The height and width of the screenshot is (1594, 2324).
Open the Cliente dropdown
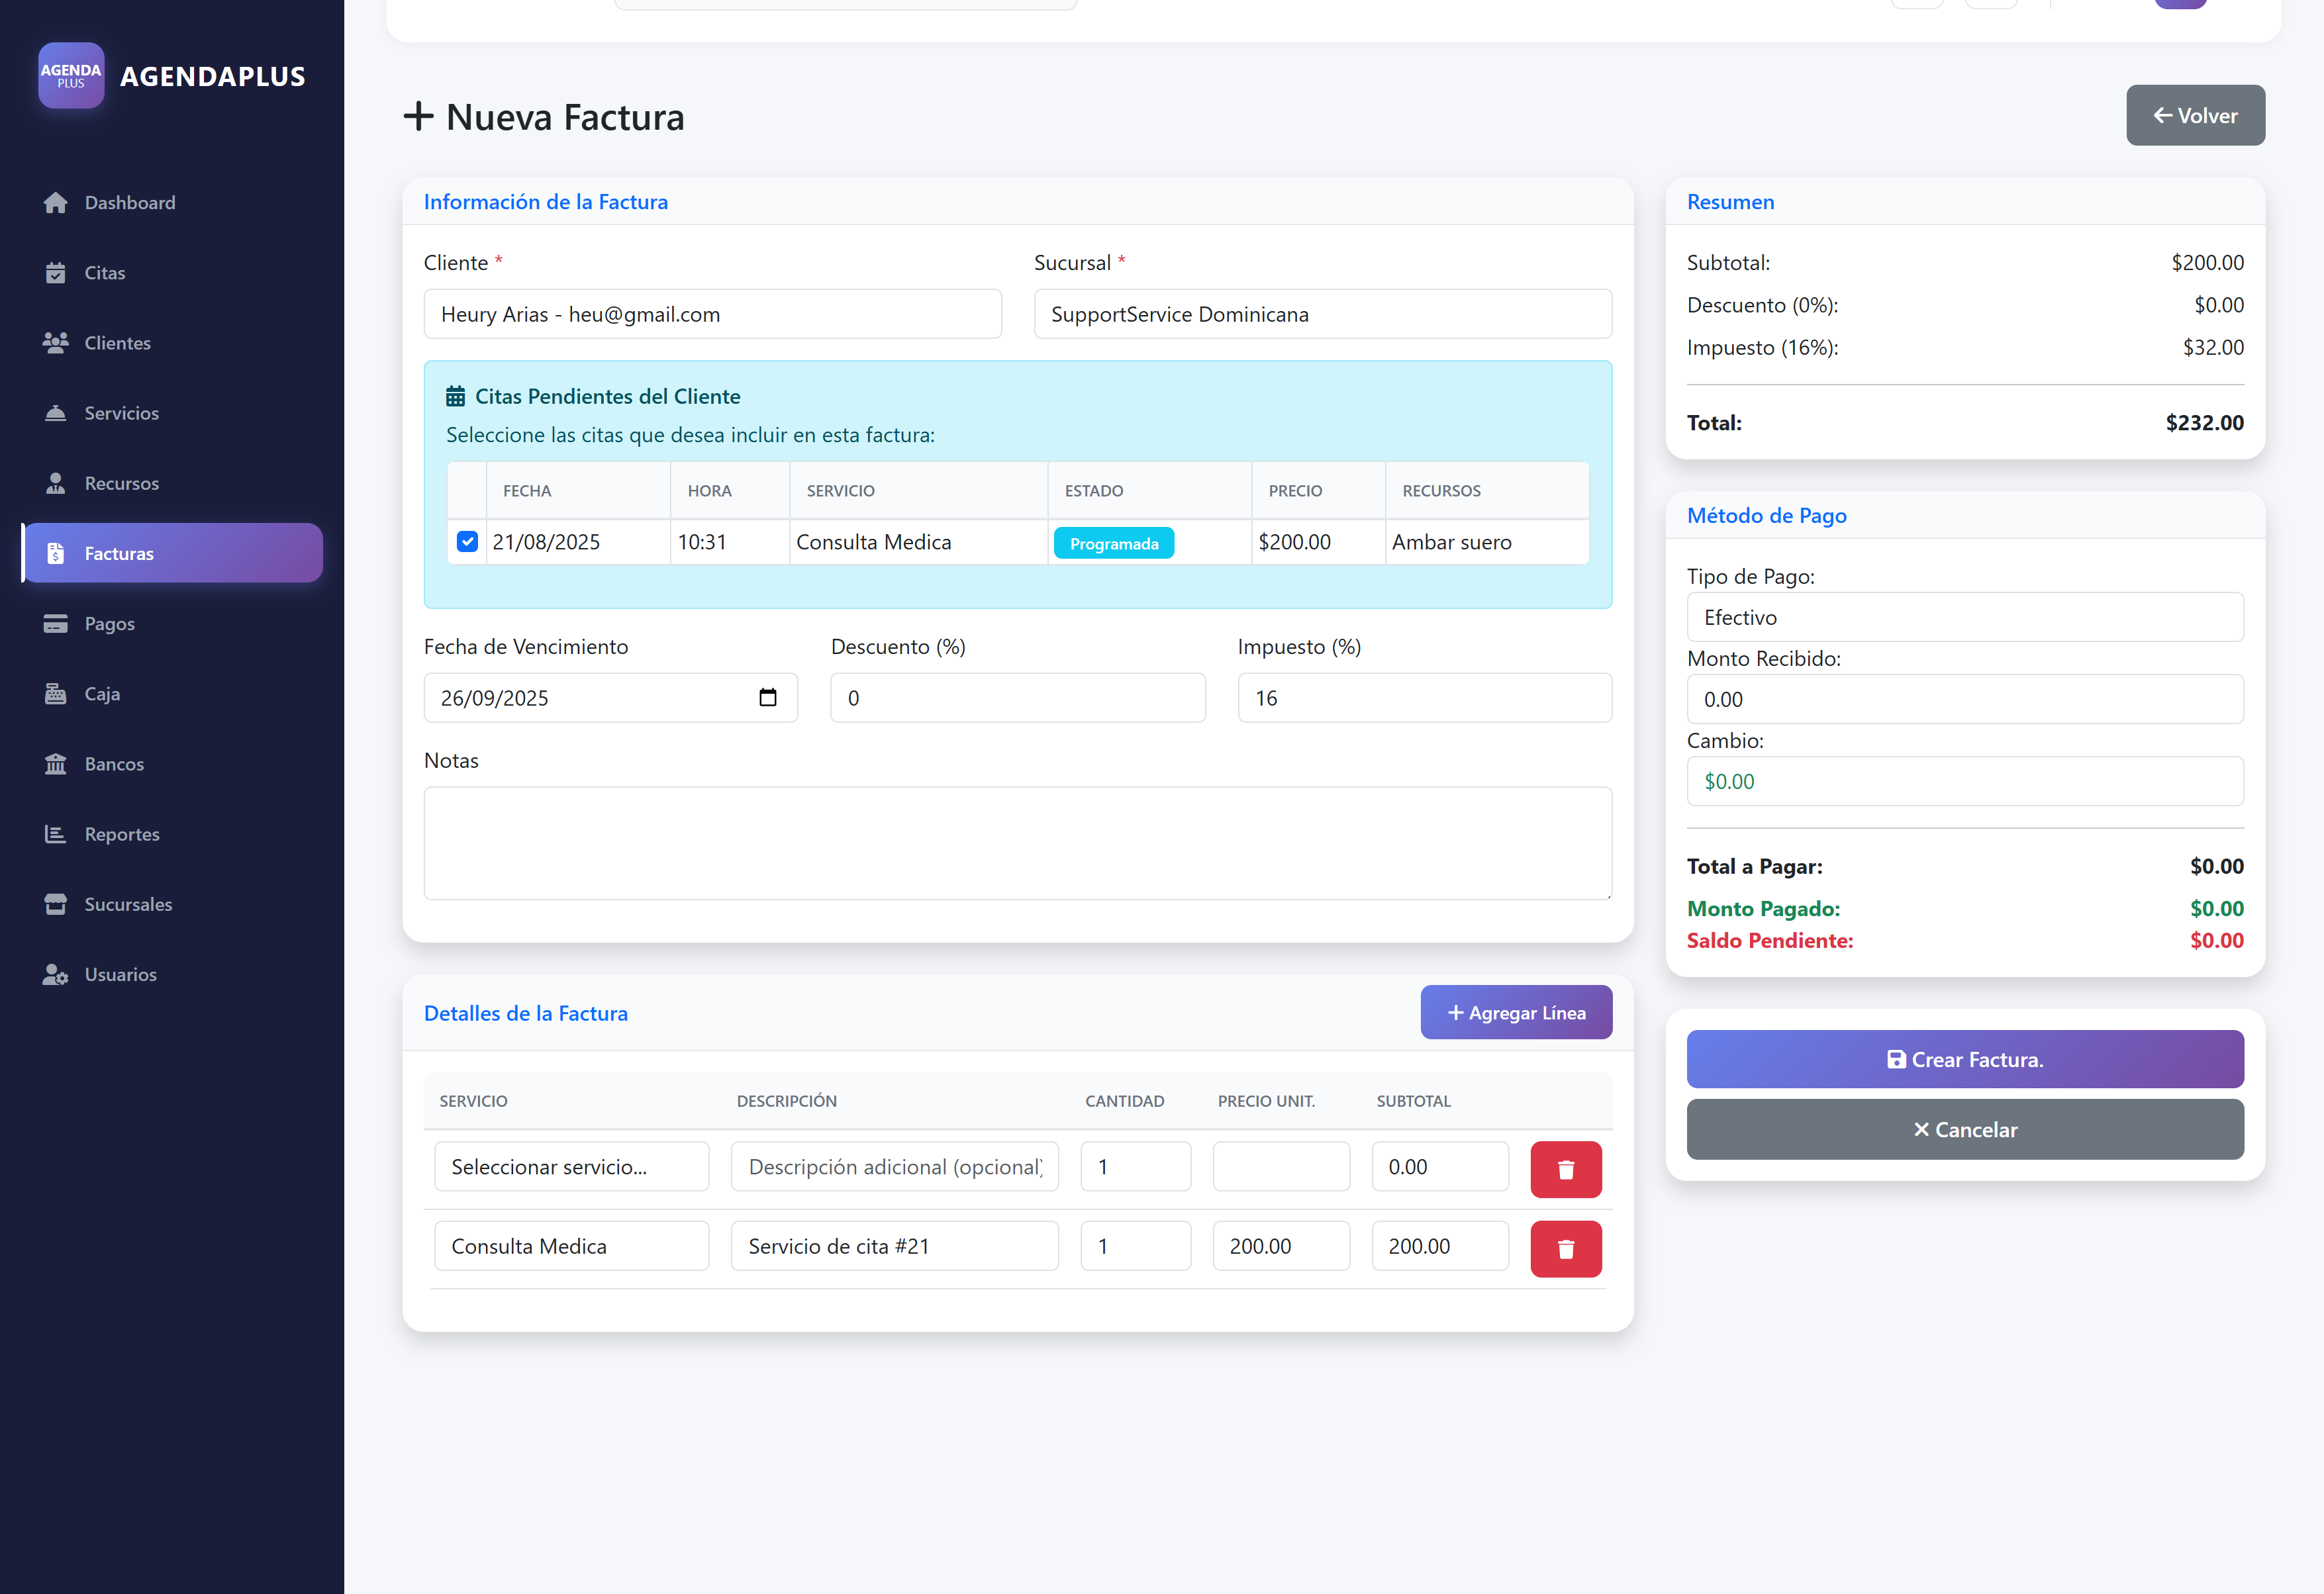(x=712, y=315)
